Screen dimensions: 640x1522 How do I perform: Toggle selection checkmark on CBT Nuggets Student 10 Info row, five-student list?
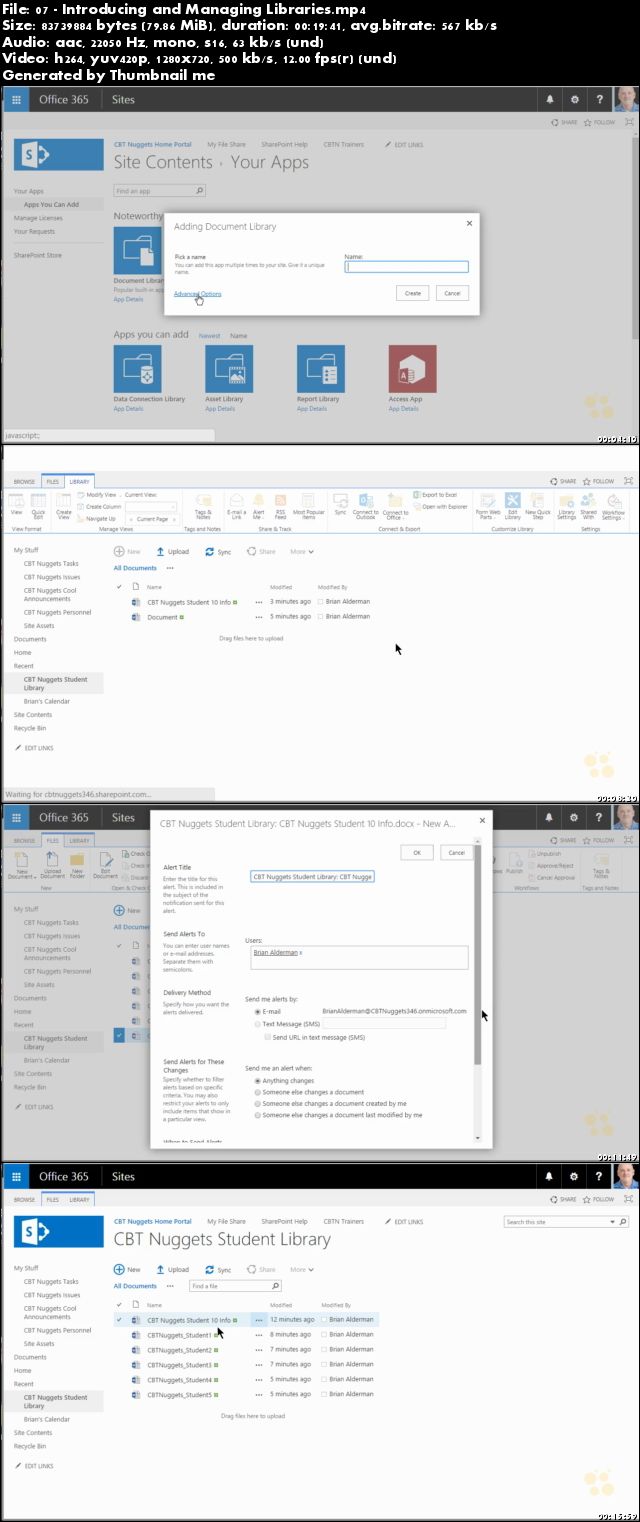click(x=120, y=1320)
